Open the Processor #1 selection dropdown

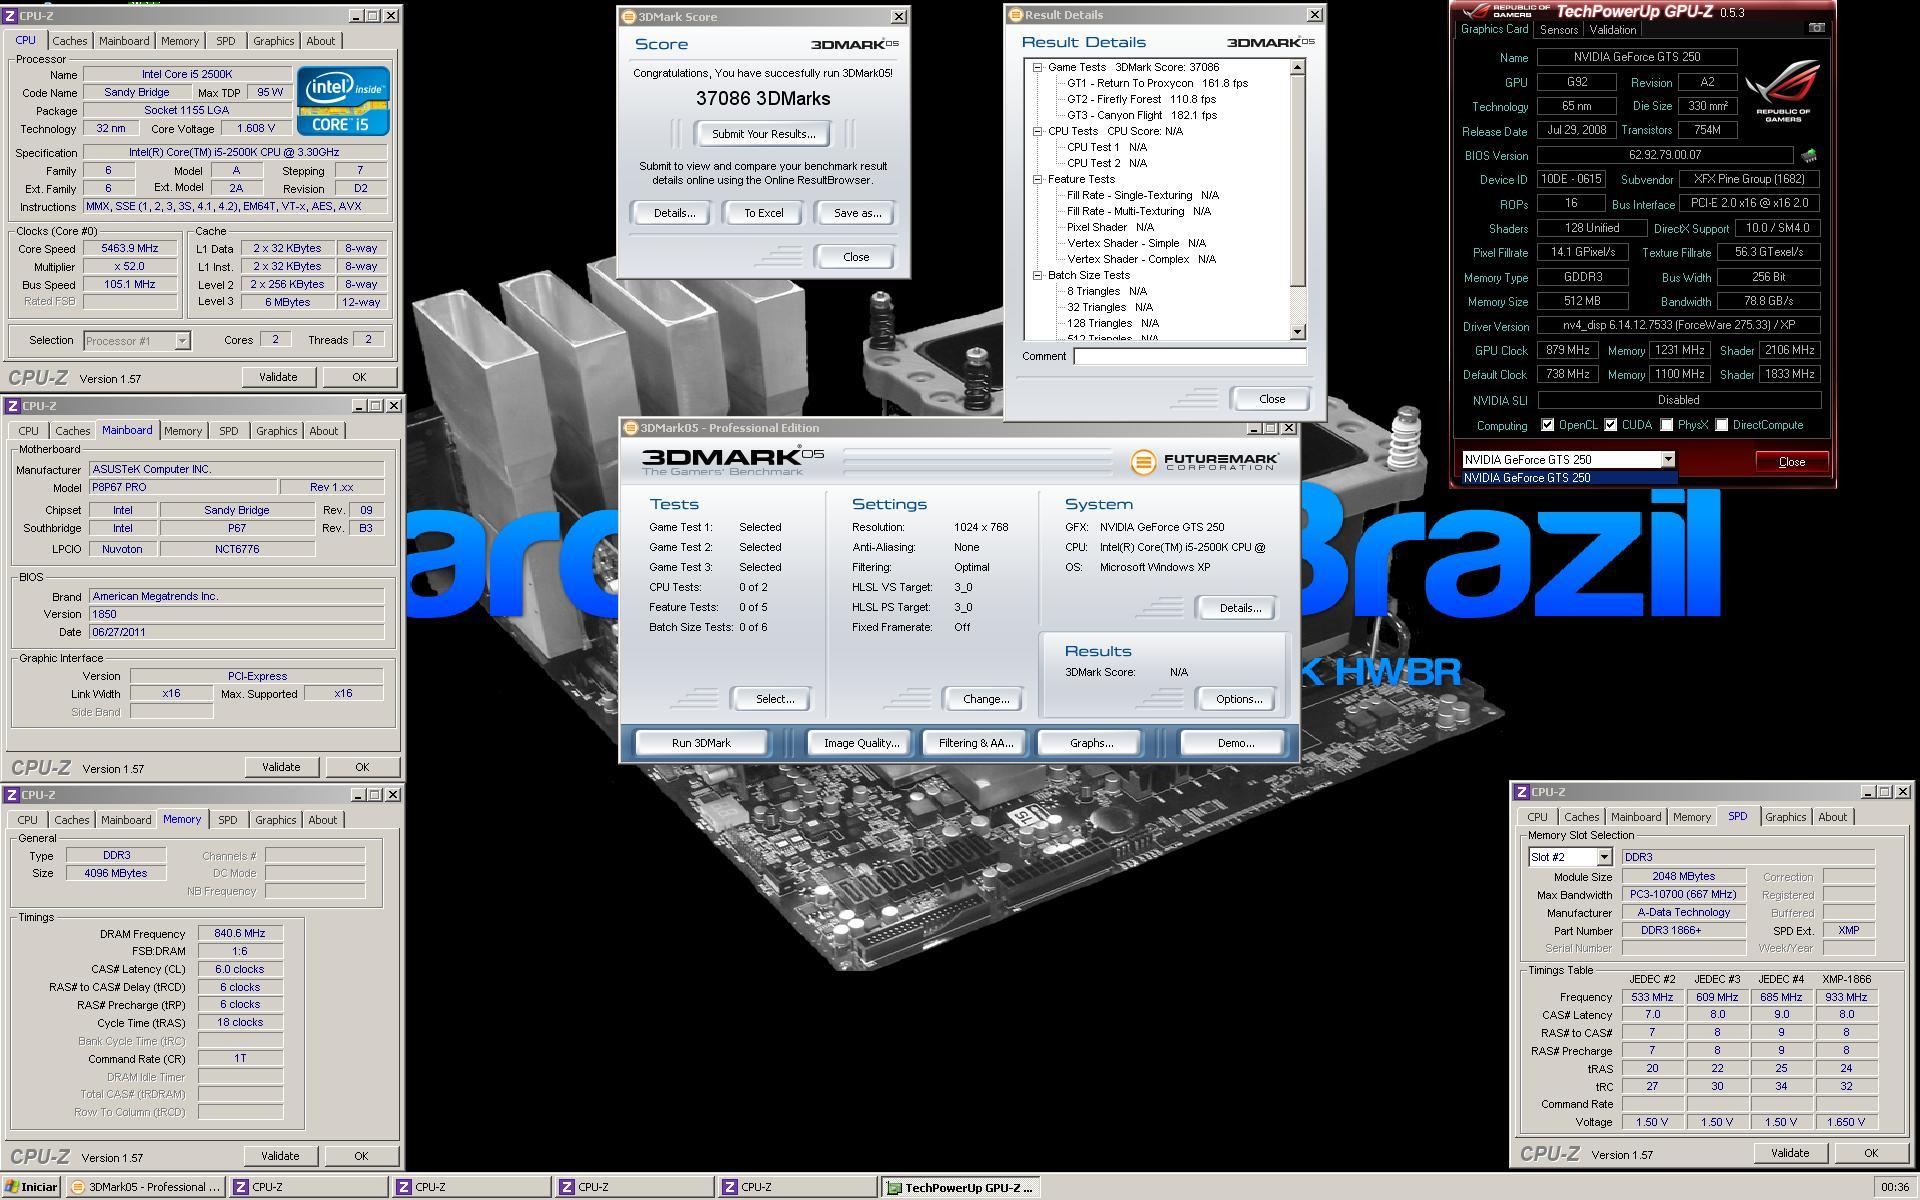[x=182, y=341]
